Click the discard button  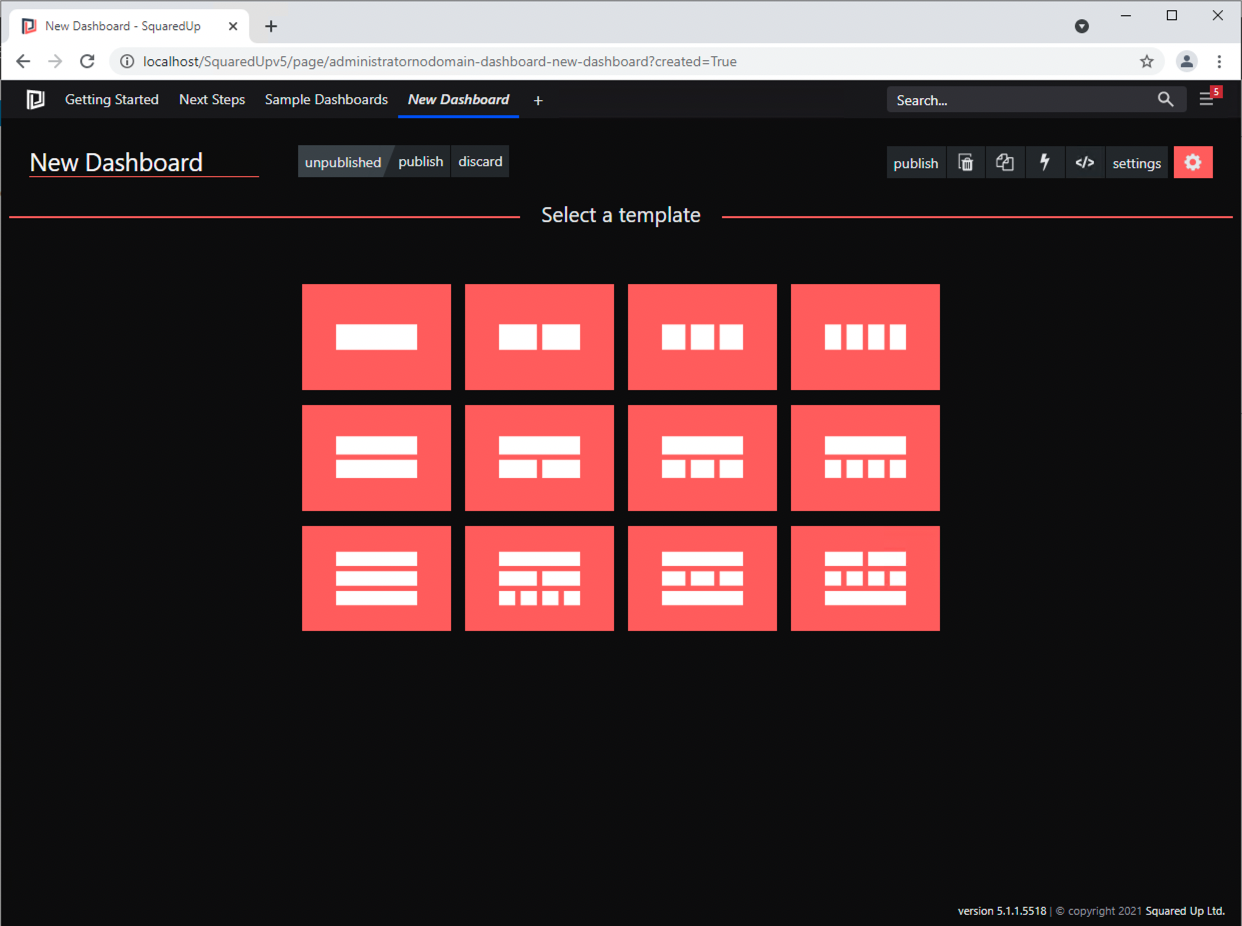pos(480,162)
